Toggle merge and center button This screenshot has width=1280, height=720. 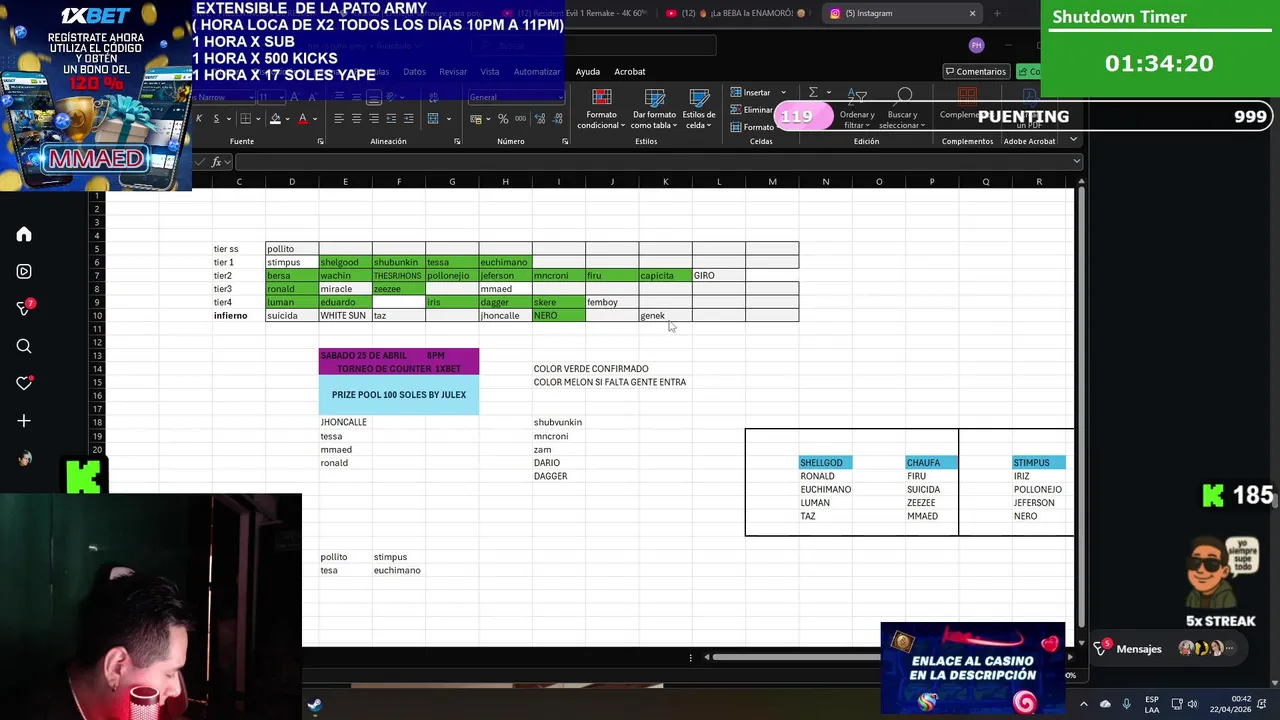433,119
